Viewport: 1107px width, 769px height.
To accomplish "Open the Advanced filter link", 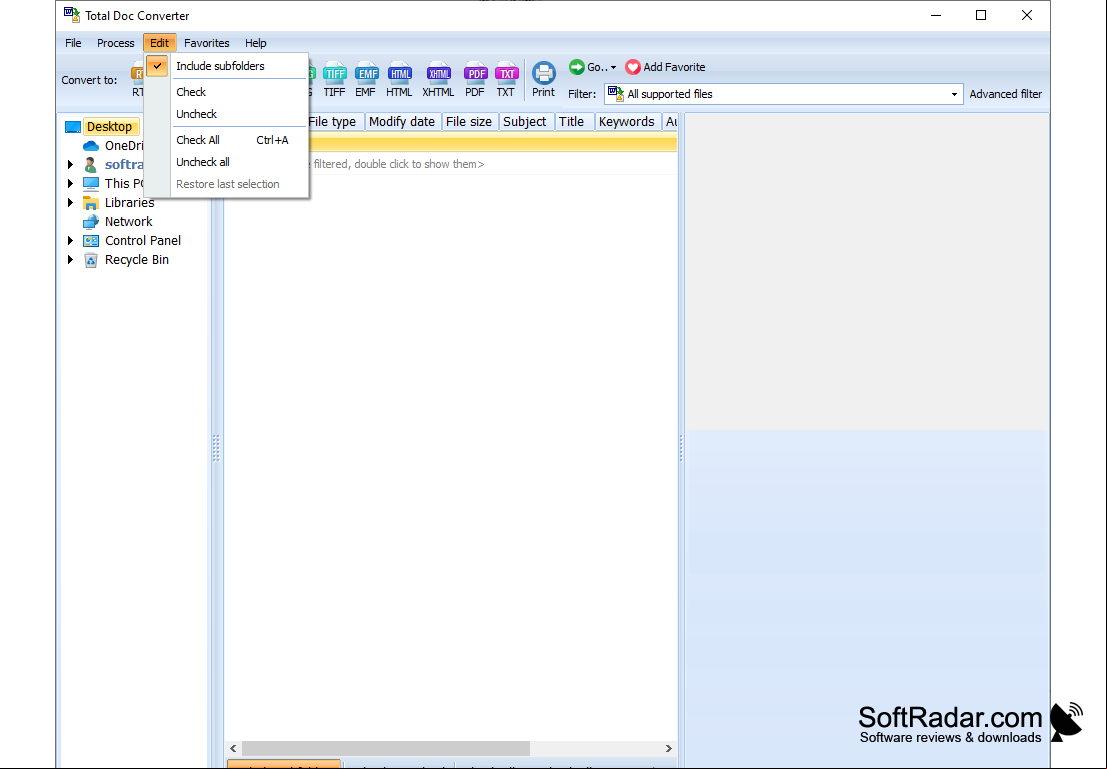I will click(x=1005, y=94).
